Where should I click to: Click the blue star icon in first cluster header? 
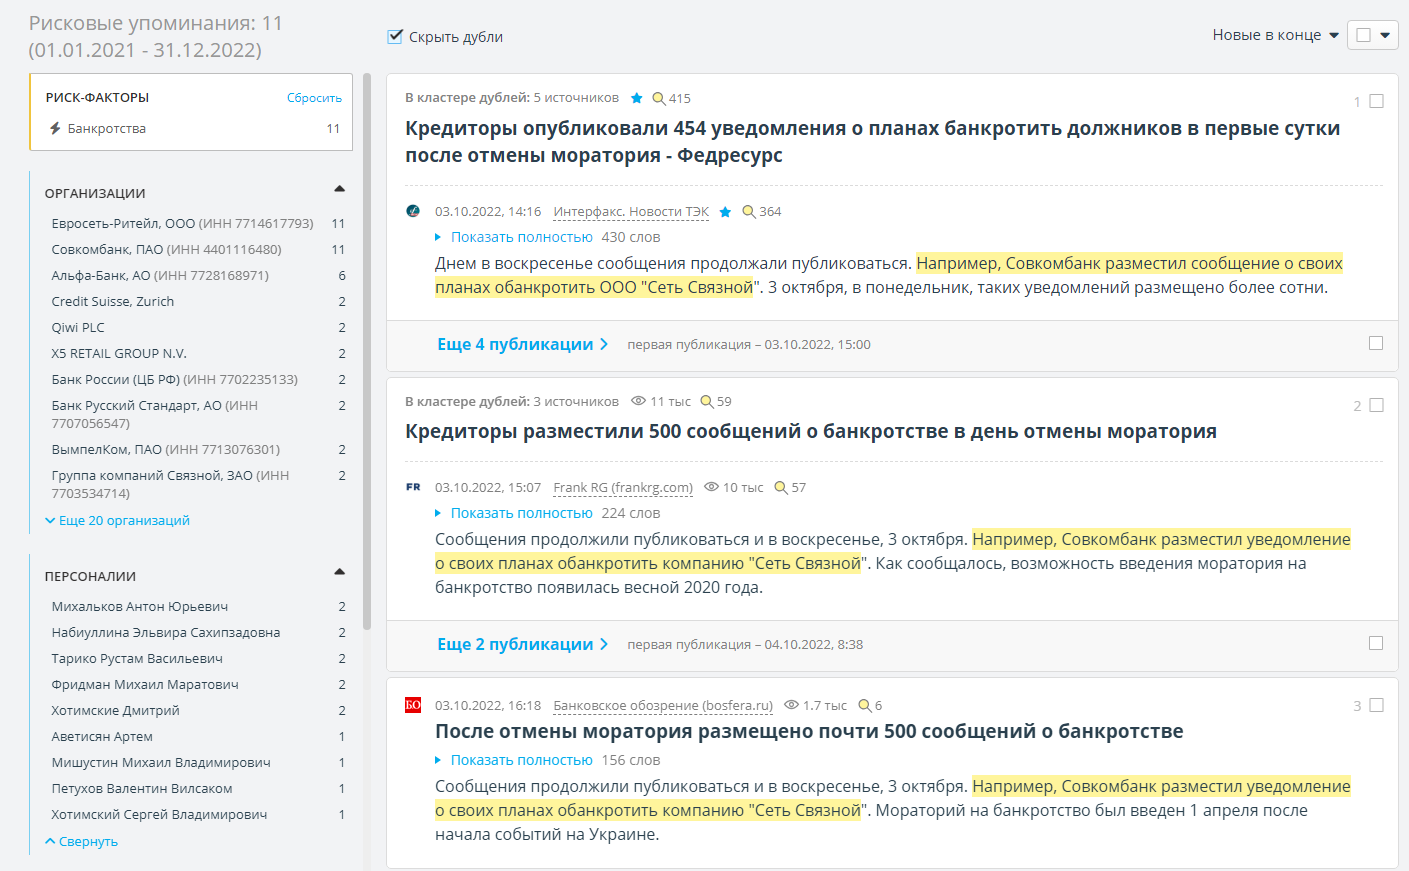tap(637, 98)
